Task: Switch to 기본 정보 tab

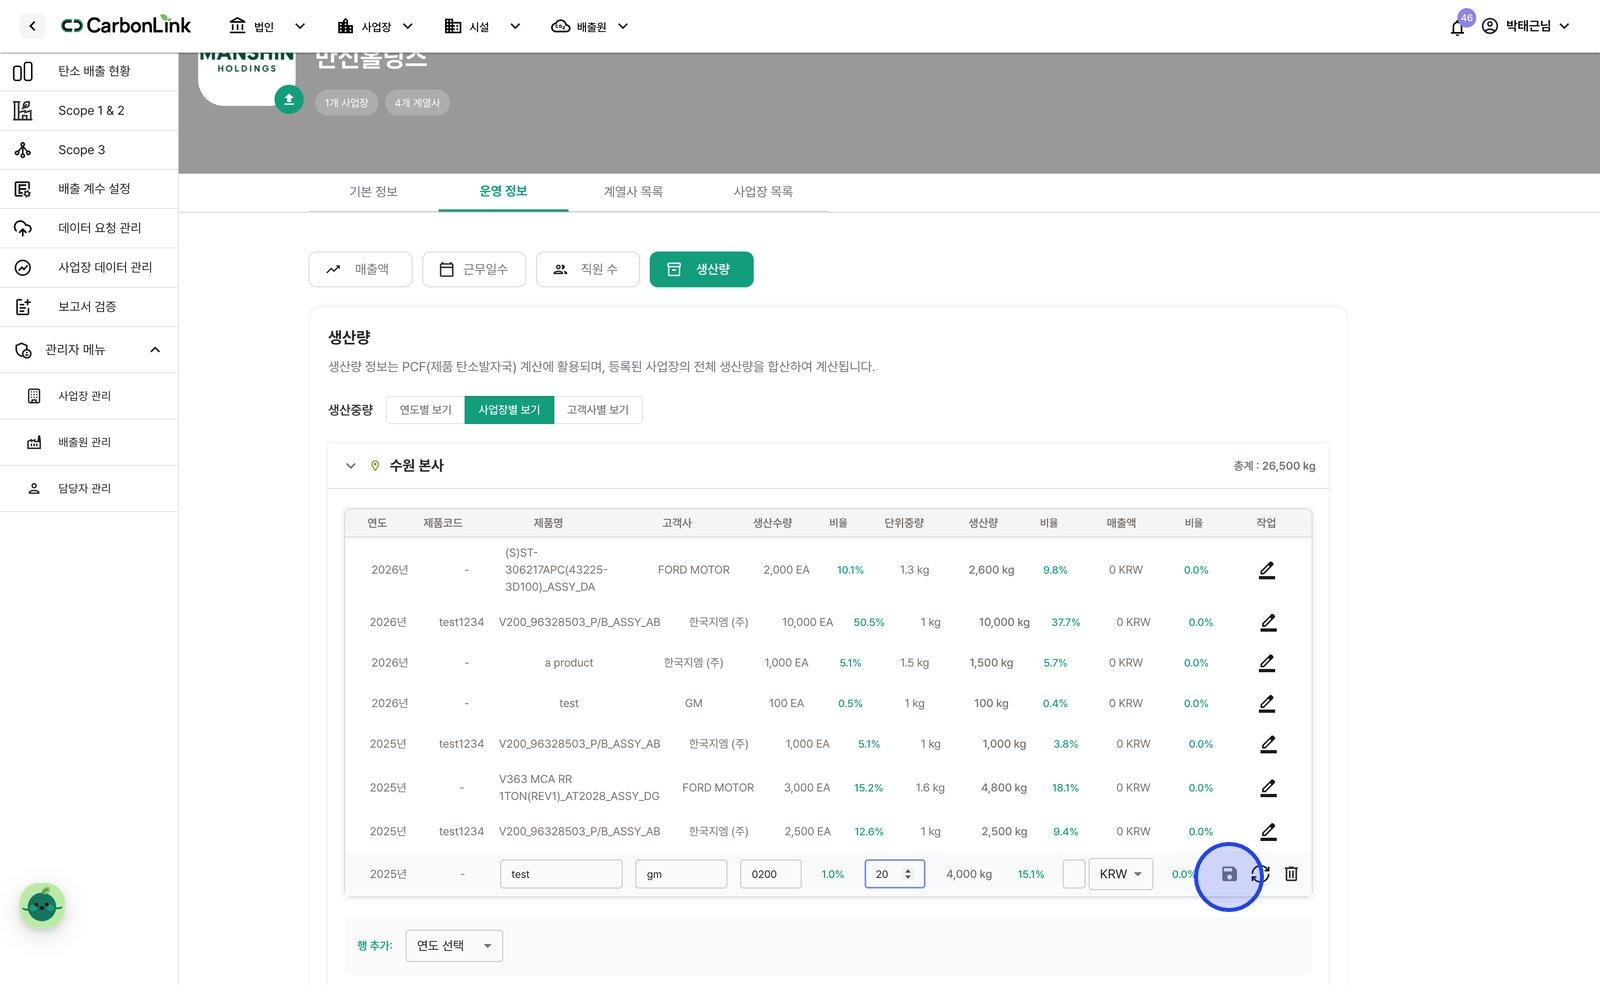Action: [x=373, y=192]
